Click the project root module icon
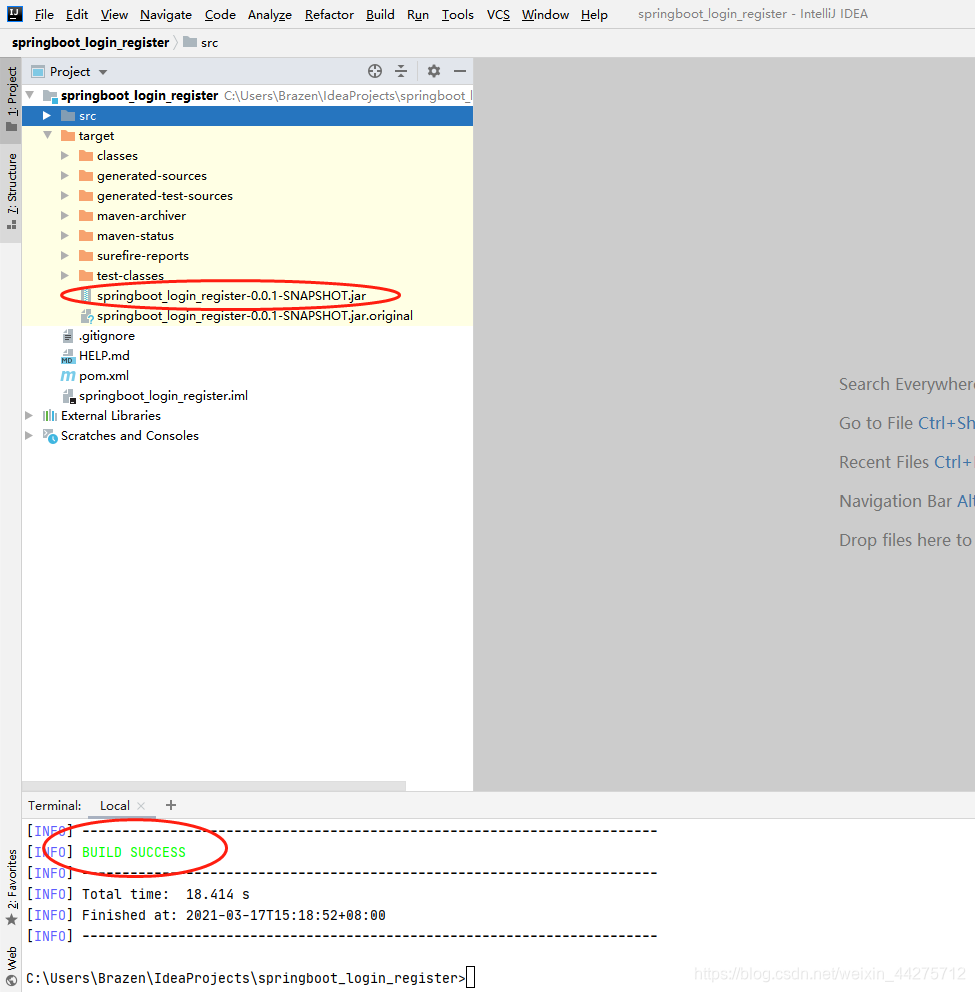This screenshot has height=992, width=975. (x=50, y=96)
